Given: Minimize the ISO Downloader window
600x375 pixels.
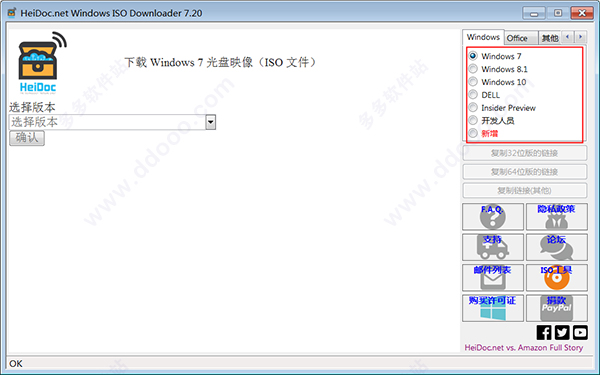Looking at the screenshot, I should 534,13.
